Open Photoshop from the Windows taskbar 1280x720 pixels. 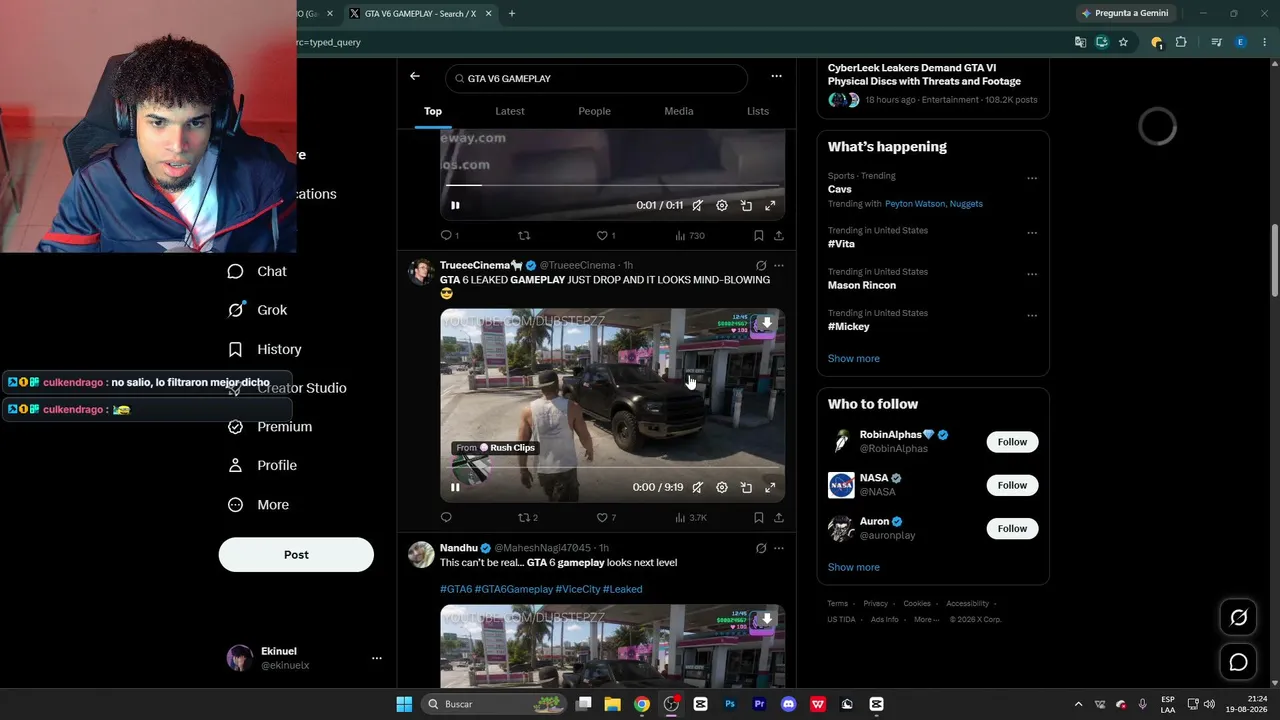pos(730,704)
